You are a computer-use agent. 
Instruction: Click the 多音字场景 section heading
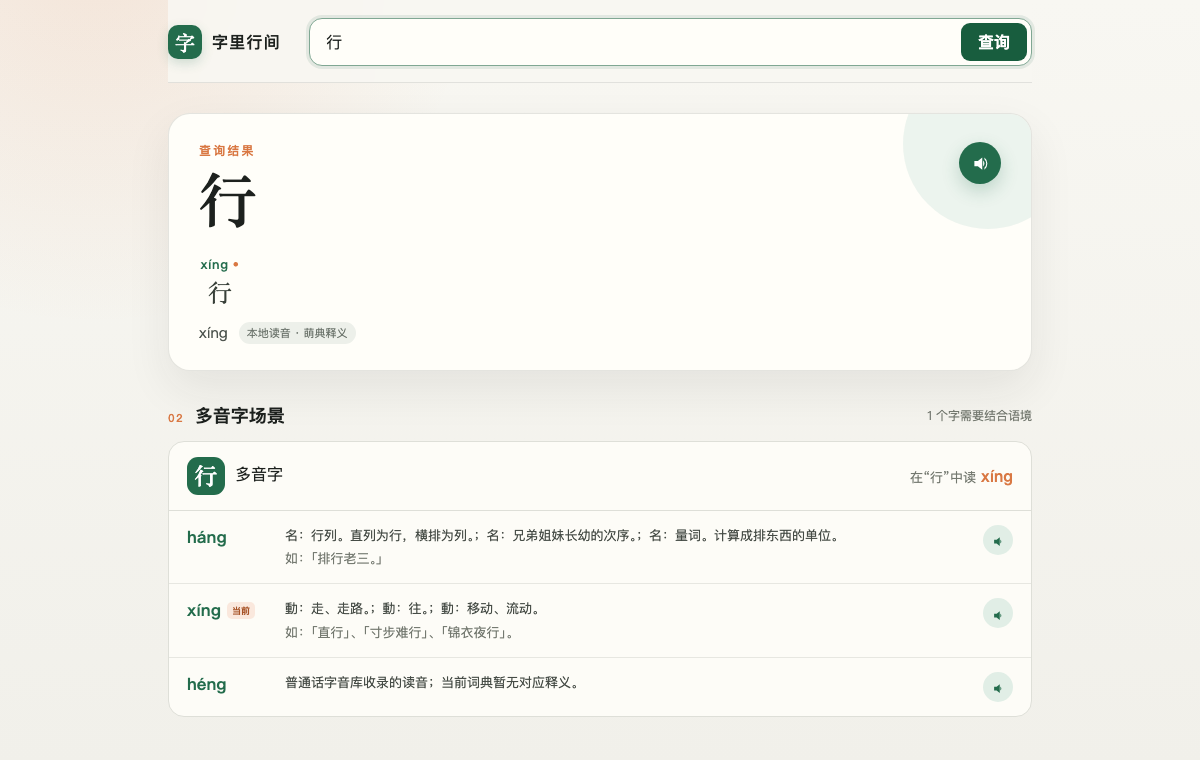(240, 416)
